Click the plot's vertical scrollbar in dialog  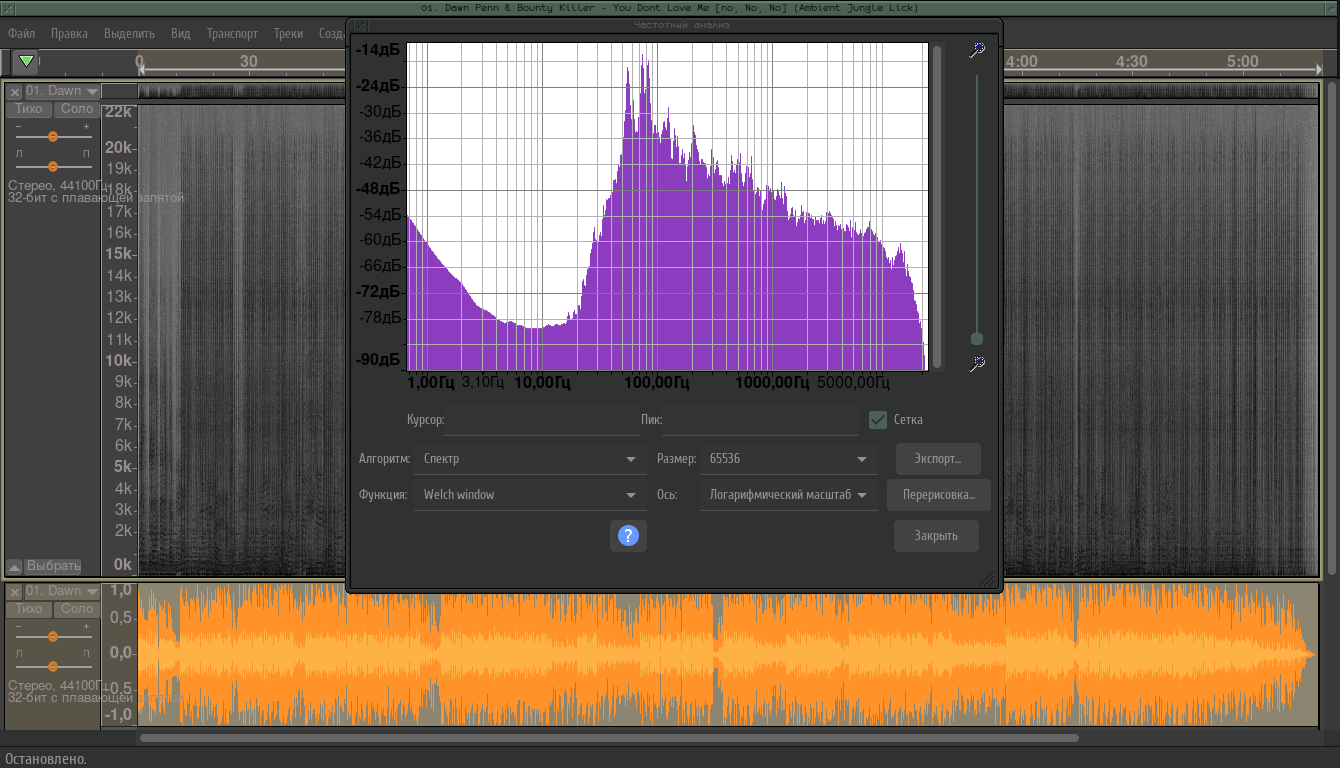[x=937, y=207]
